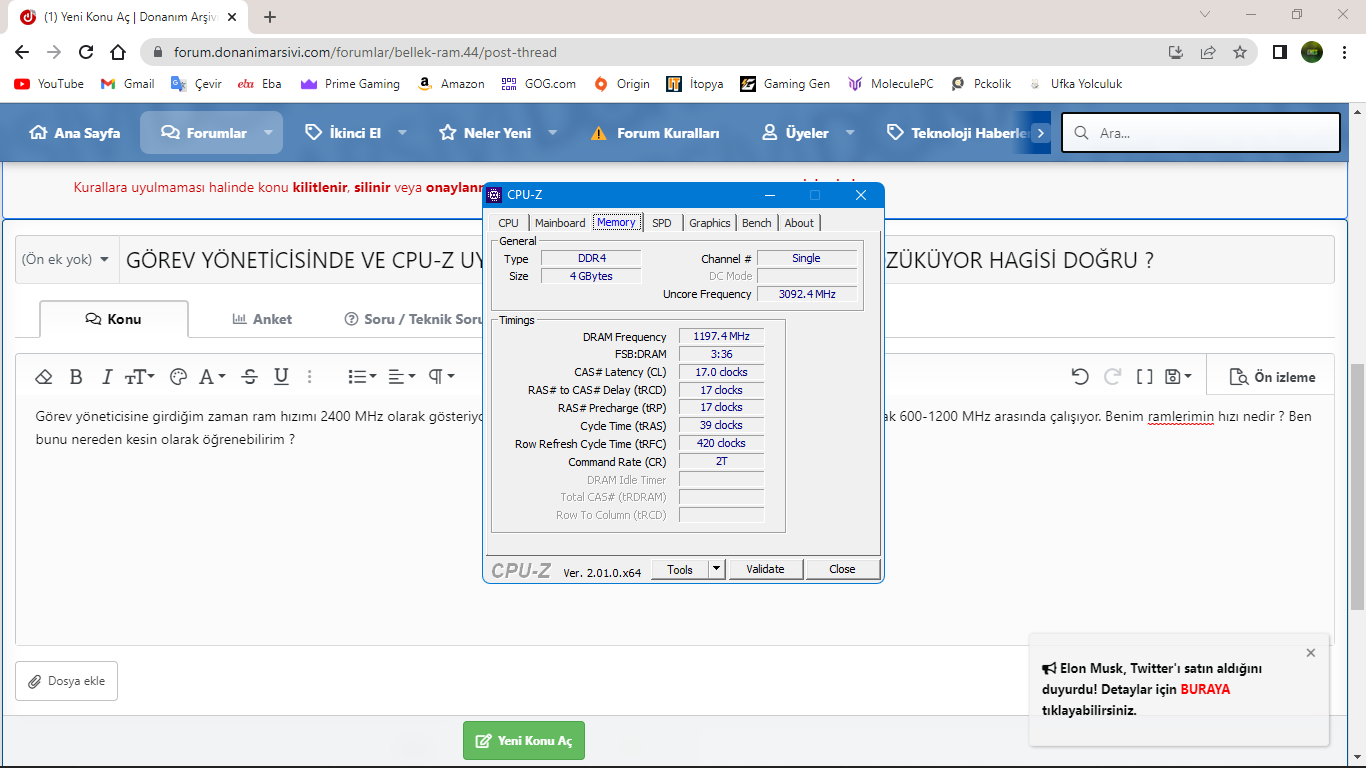The width and height of the screenshot is (1366, 768).
Task: Submit with the Yeni Konu Aç button
Action: 524,741
